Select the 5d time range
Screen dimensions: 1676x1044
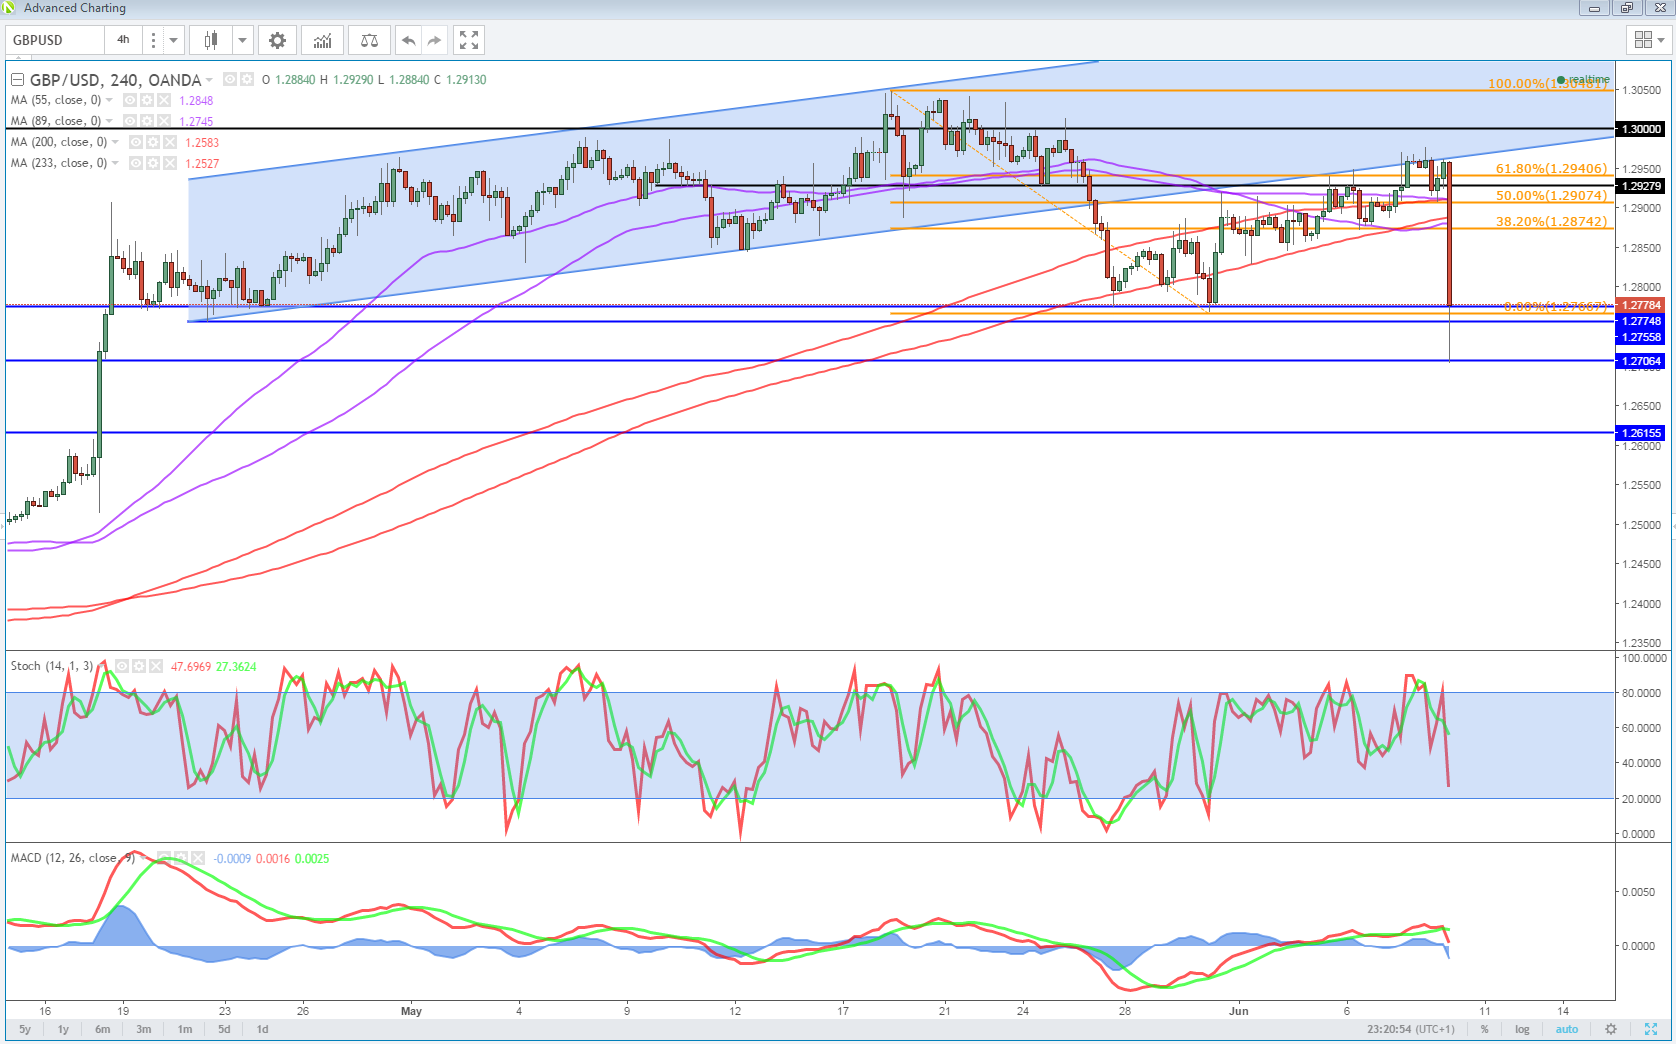point(224,1029)
